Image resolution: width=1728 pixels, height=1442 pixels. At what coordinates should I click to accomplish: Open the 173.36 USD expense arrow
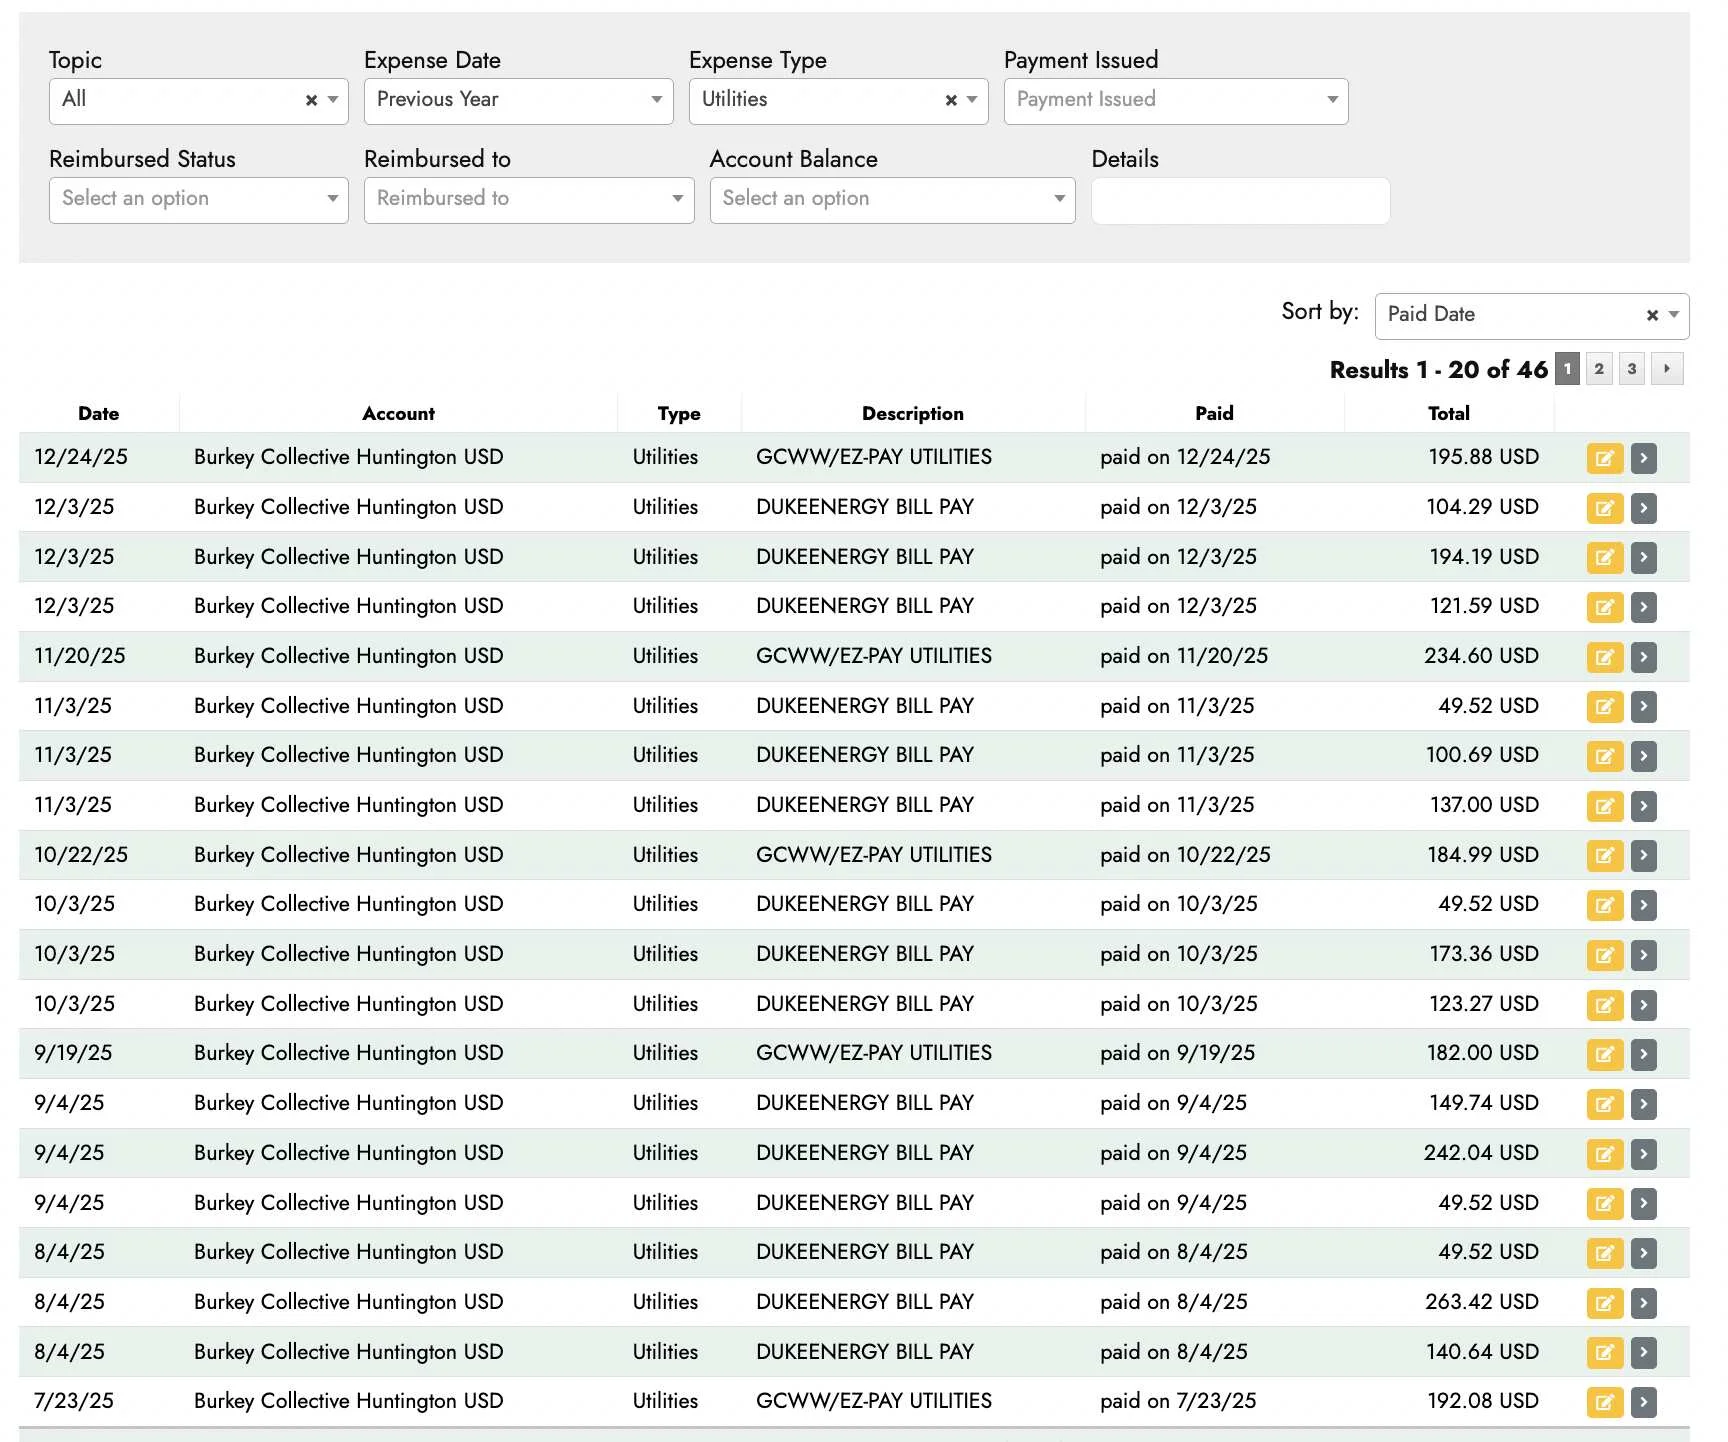click(x=1643, y=956)
